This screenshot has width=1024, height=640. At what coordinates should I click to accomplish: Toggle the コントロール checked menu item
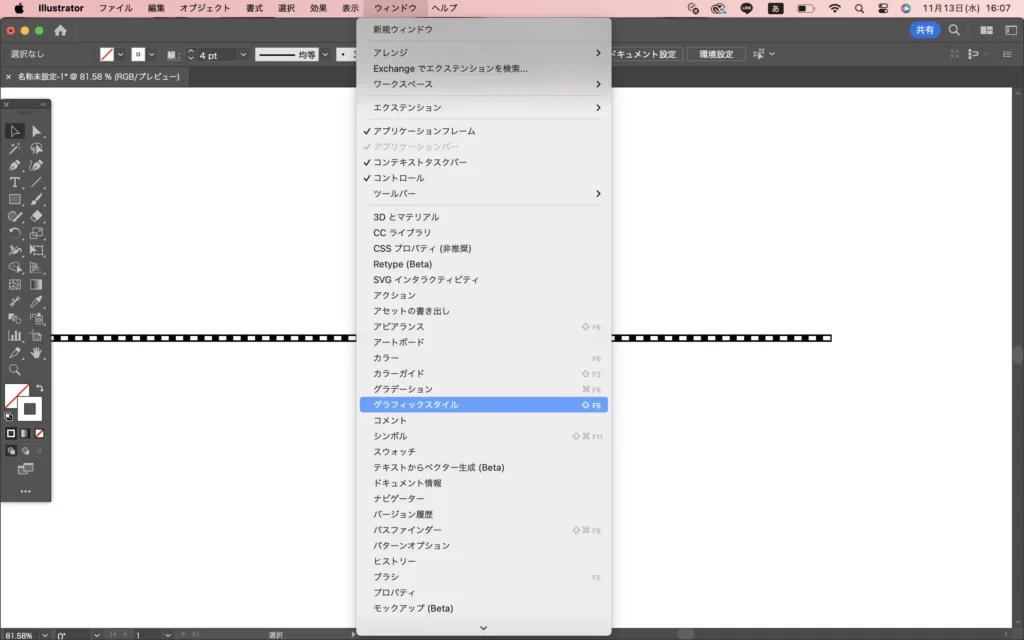point(398,178)
